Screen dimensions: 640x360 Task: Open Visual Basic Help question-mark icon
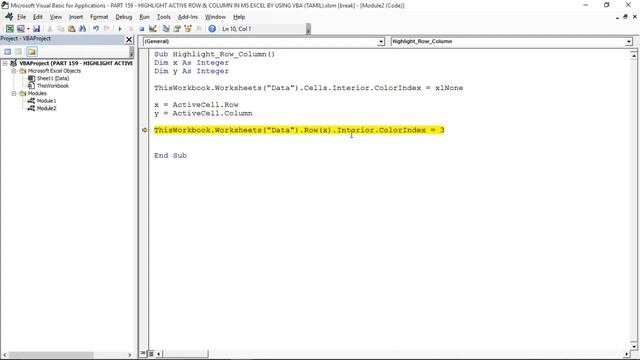click(212, 29)
